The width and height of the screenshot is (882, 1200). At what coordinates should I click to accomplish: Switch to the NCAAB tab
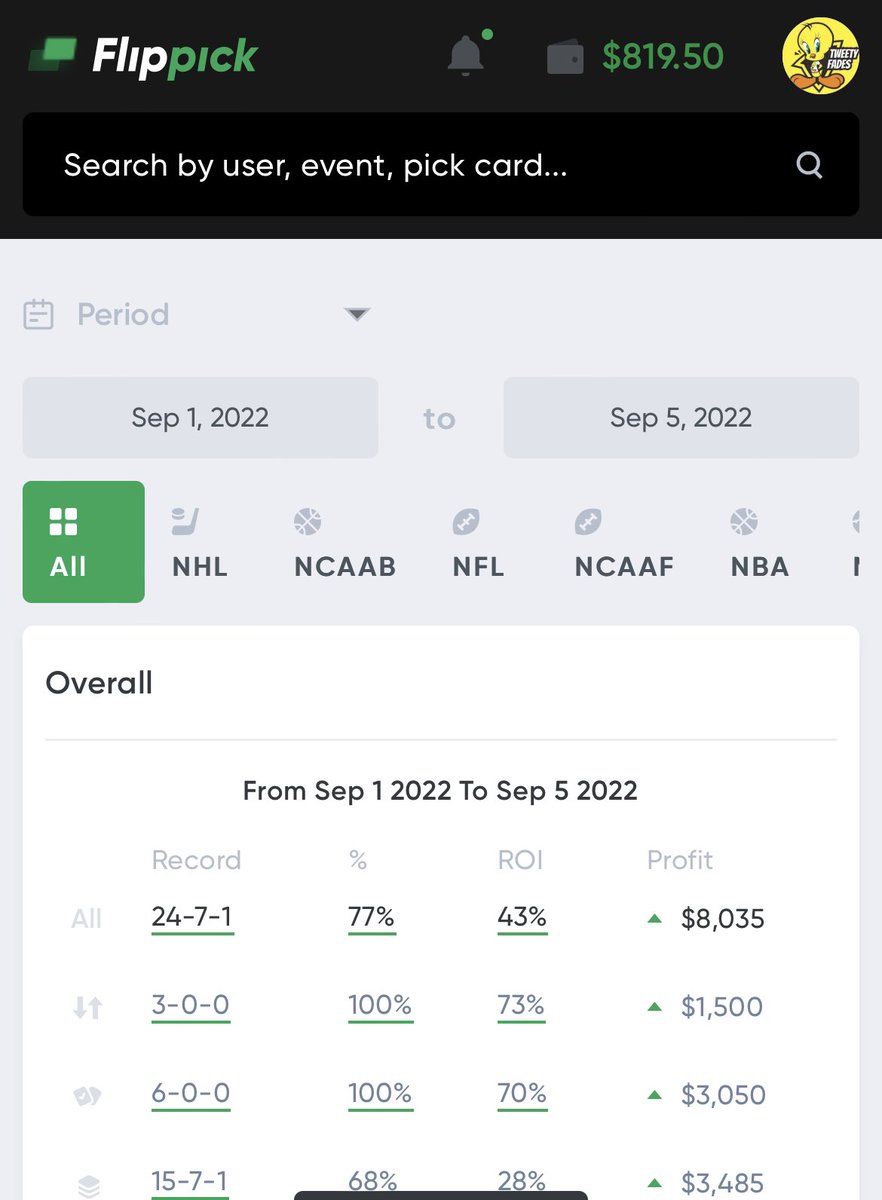point(345,543)
